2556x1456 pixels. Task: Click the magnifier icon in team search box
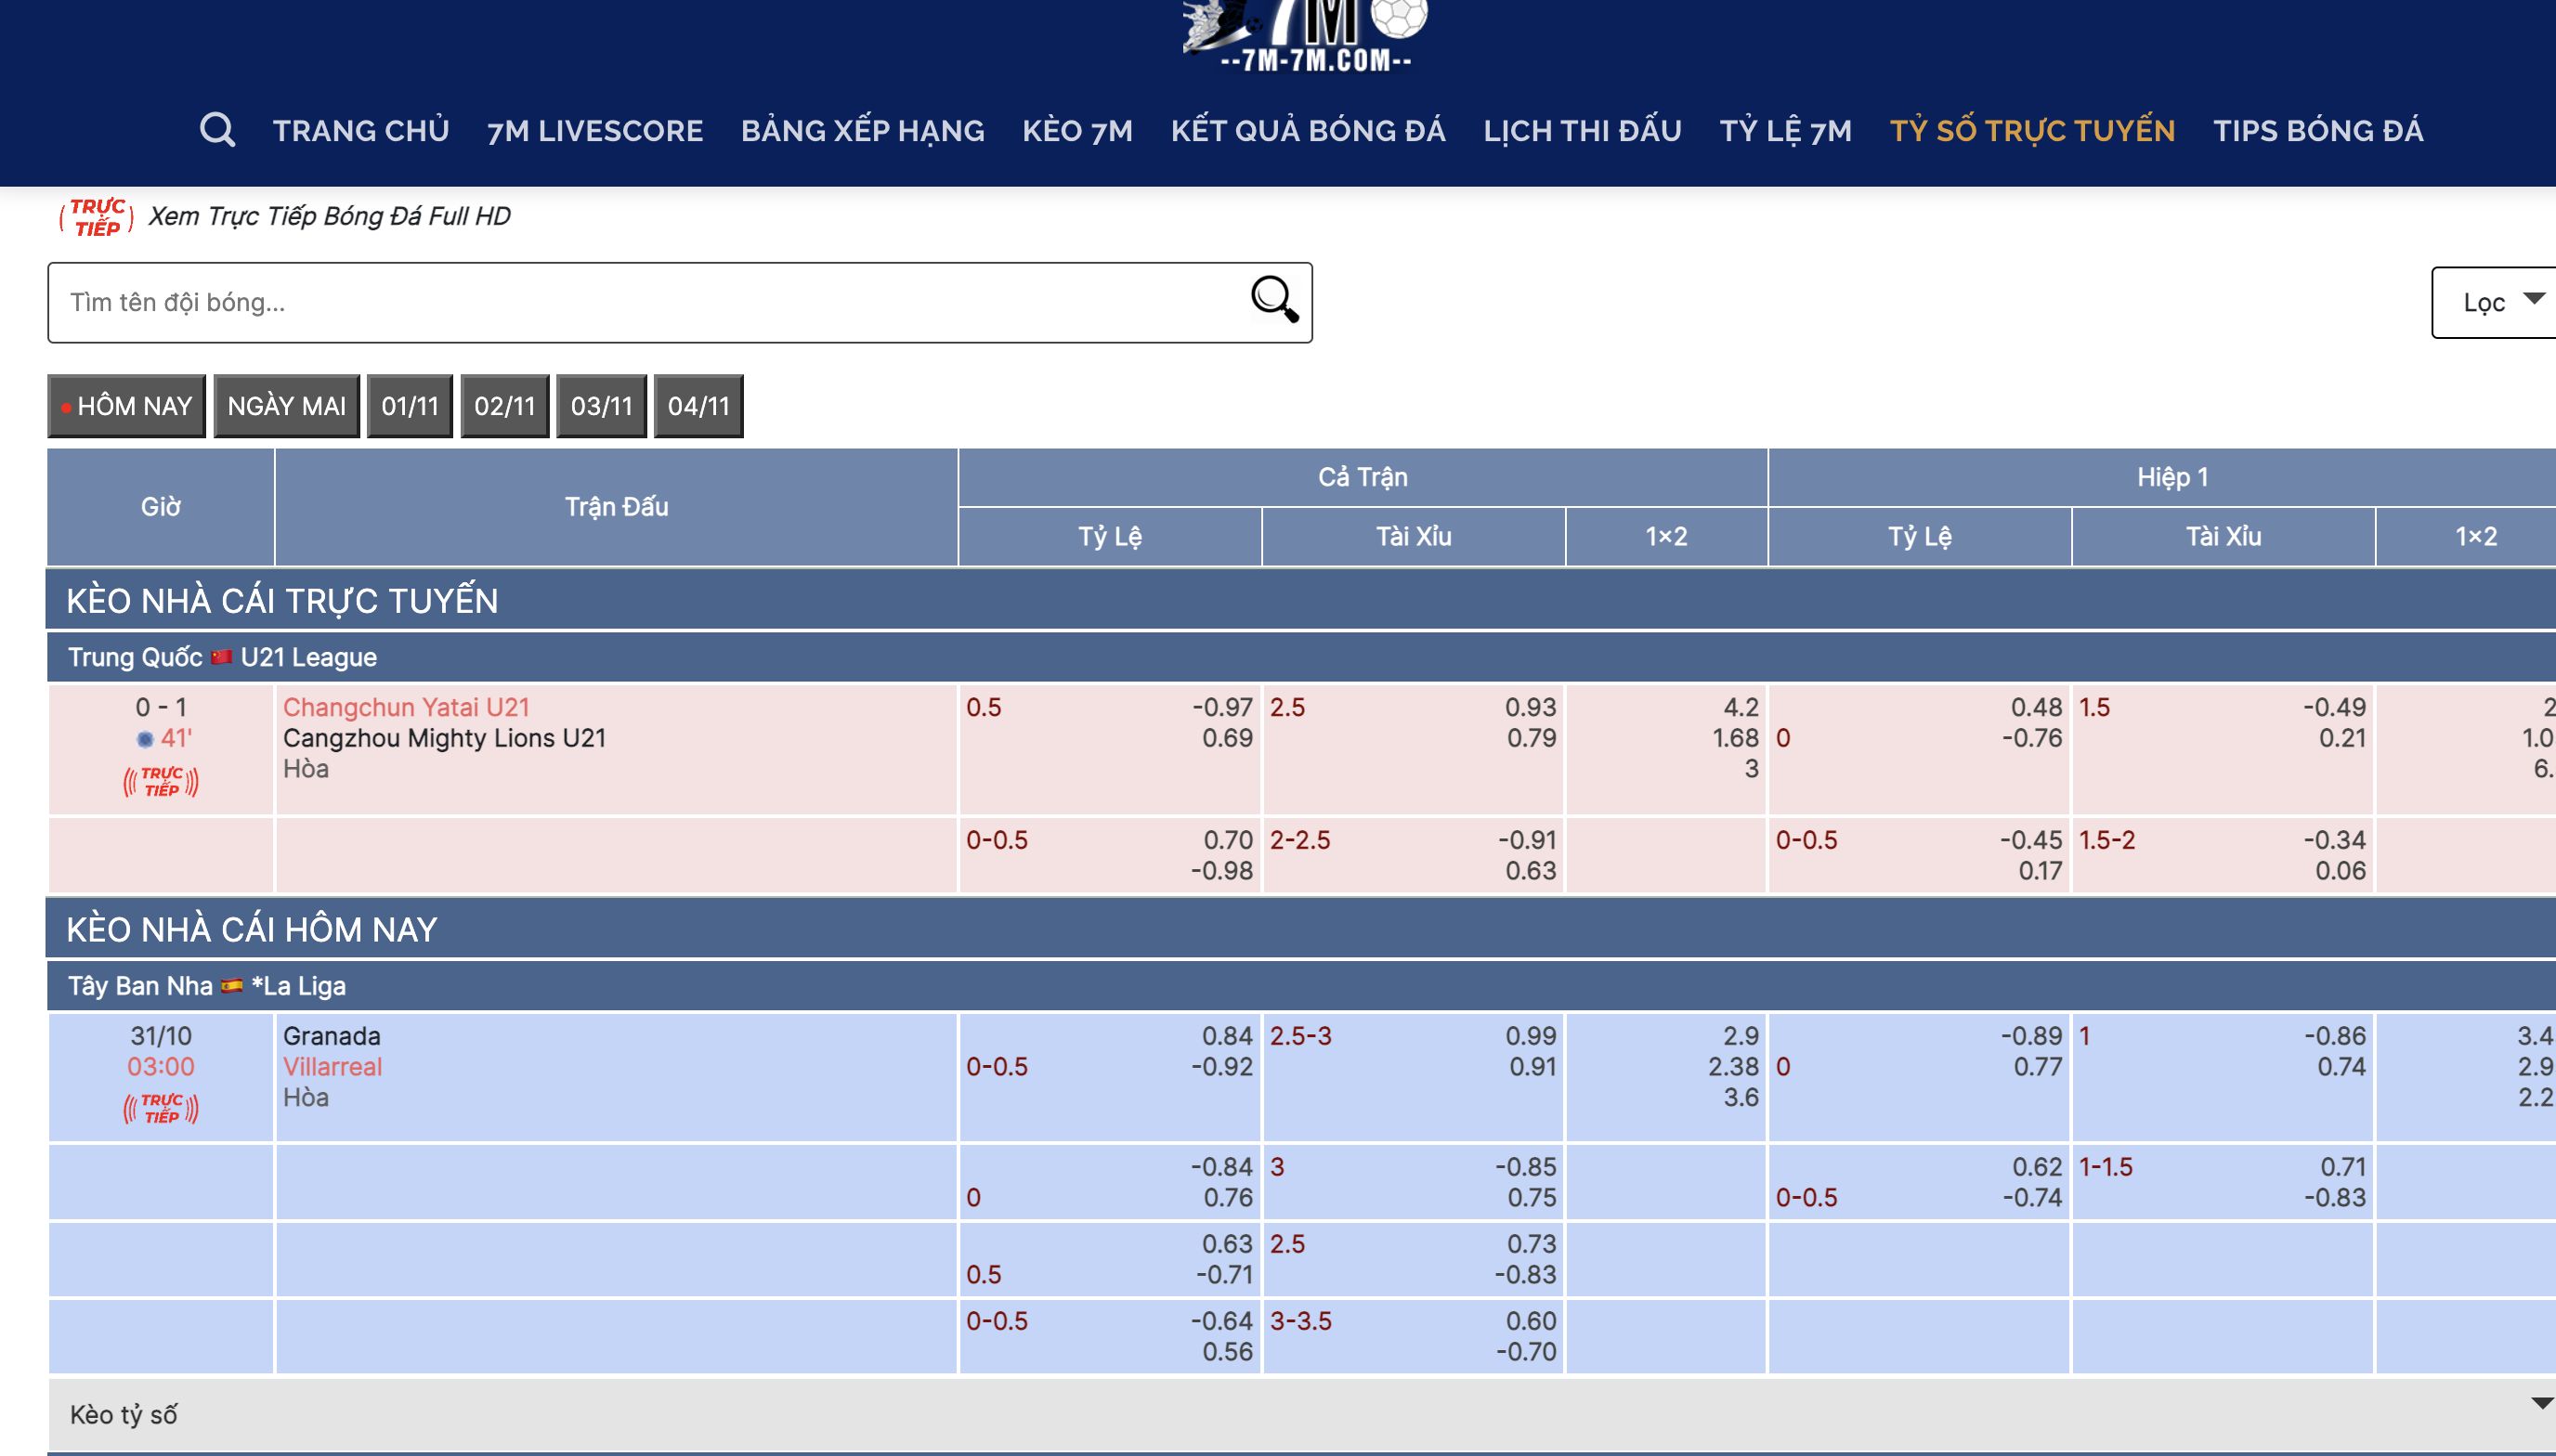click(1274, 300)
